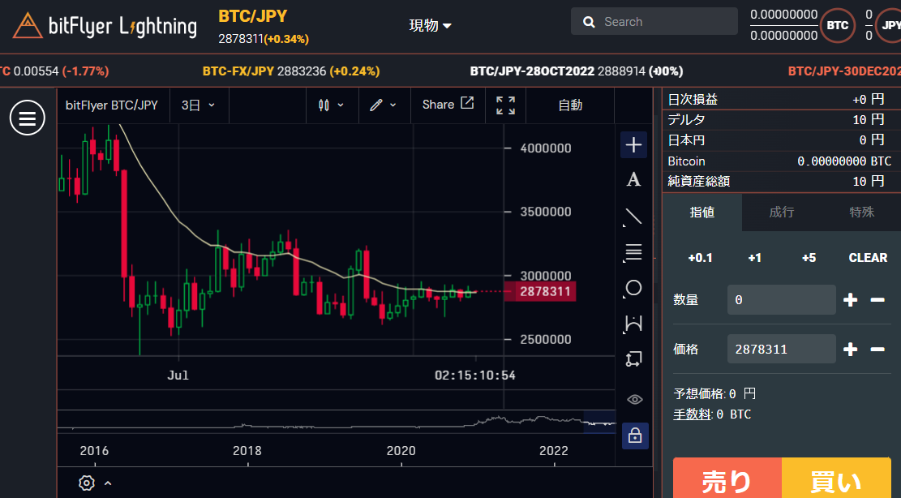Toggle the lock drawings button

pos(634,435)
